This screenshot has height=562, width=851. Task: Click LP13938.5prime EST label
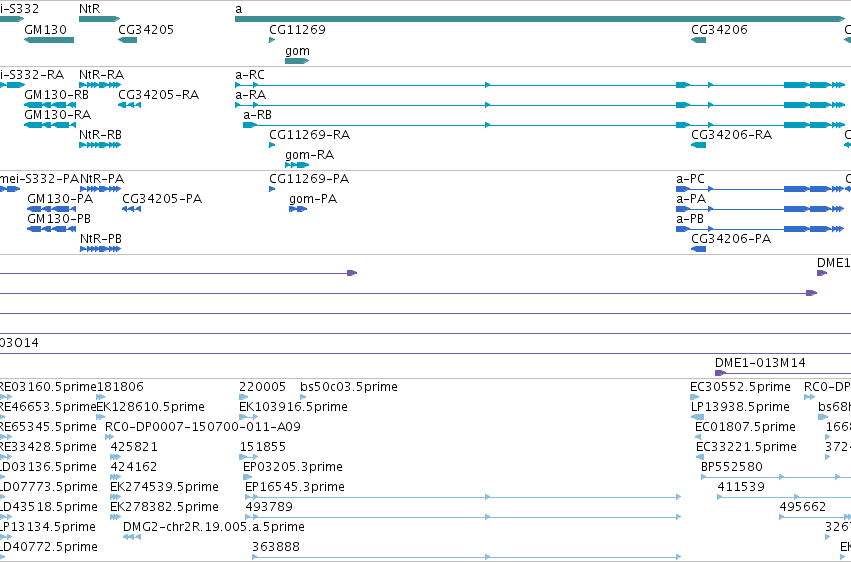click(740, 407)
